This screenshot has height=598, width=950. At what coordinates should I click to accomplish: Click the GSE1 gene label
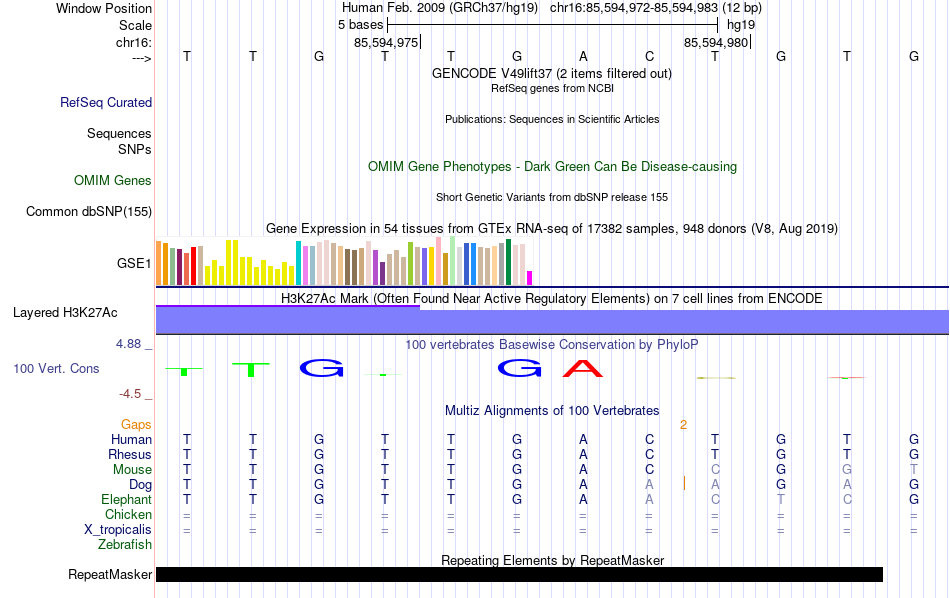[x=134, y=263]
